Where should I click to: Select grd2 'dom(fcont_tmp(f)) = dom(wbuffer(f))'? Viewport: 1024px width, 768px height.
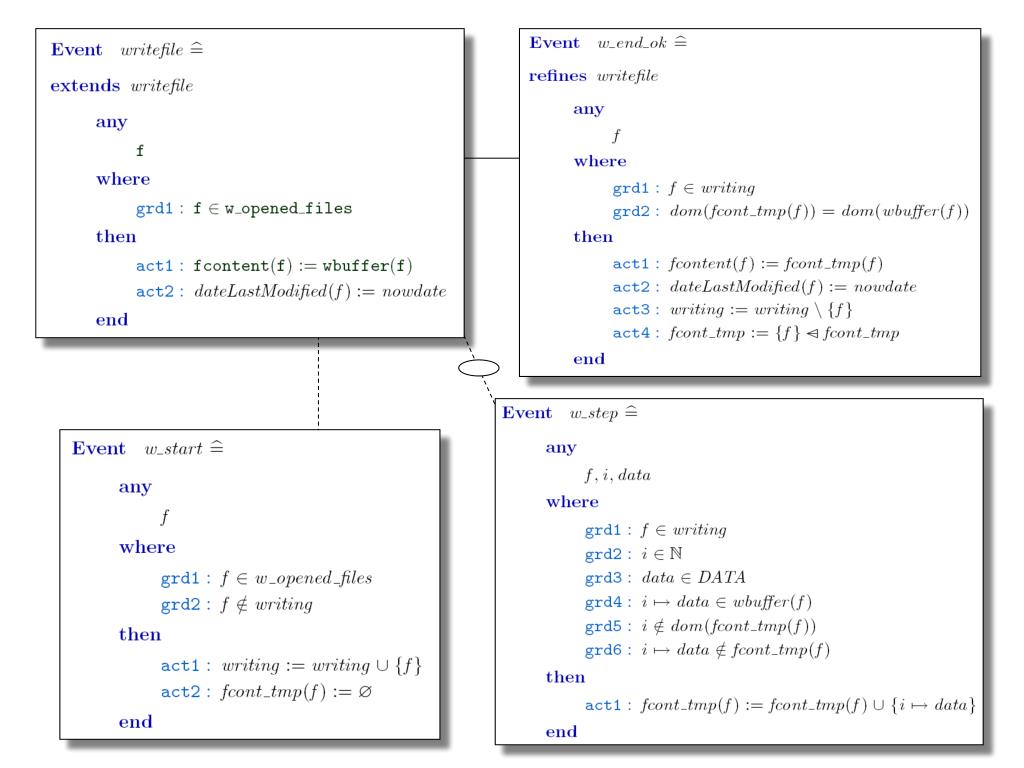[x=790, y=212]
